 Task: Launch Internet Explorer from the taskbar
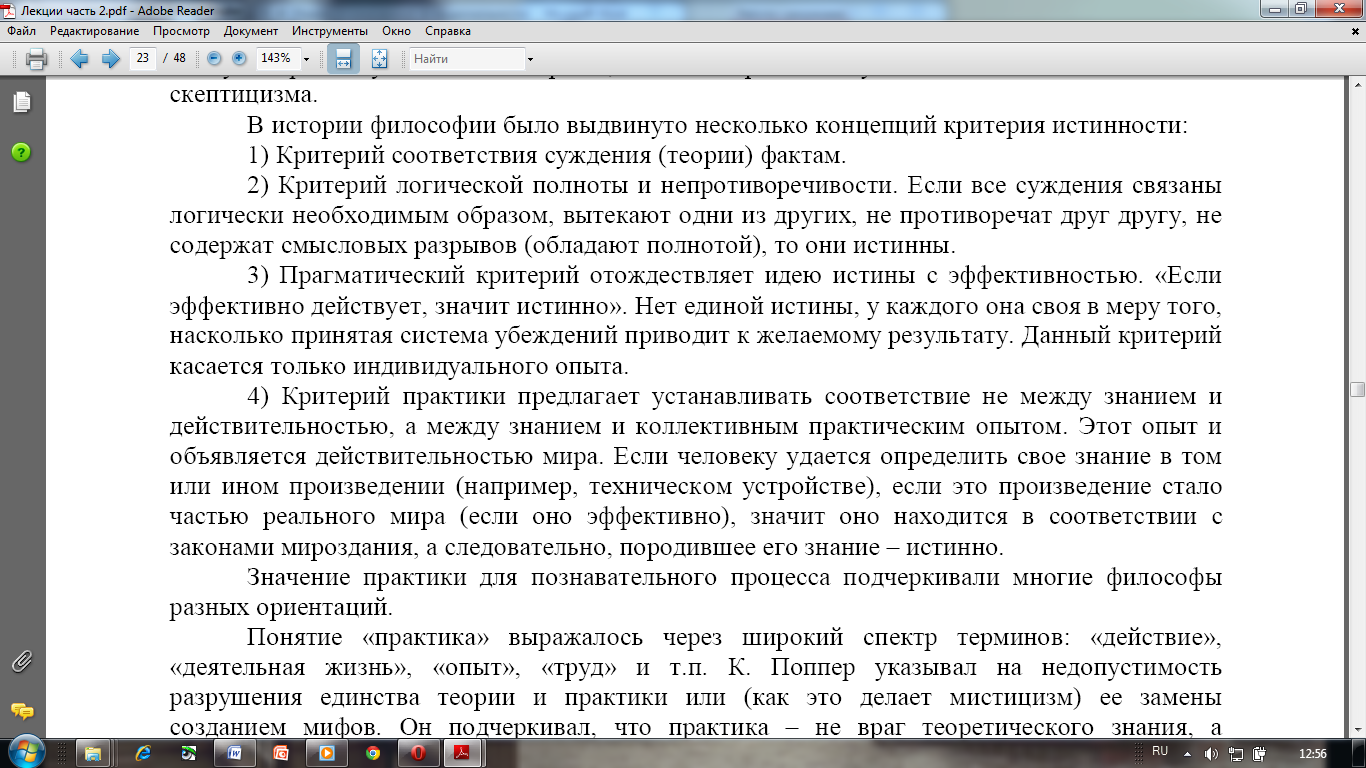[x=142, y=752]
